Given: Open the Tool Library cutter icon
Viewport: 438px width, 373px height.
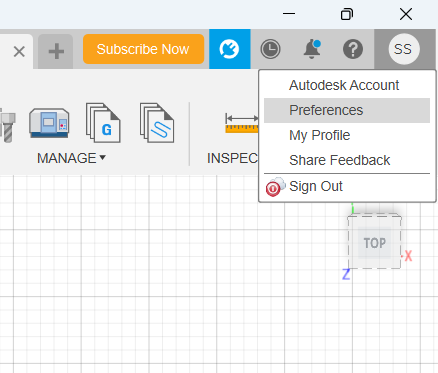Looking at the screenshot, I should click(x=7, y=125).
